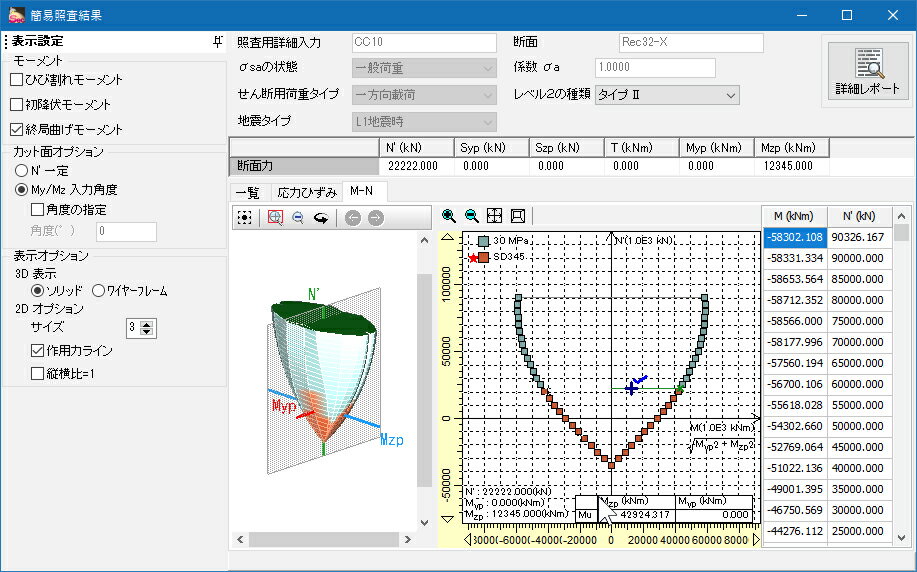917x572 pixels.
Task: Zoom out on the M-N chart
Action: (471, 215)
